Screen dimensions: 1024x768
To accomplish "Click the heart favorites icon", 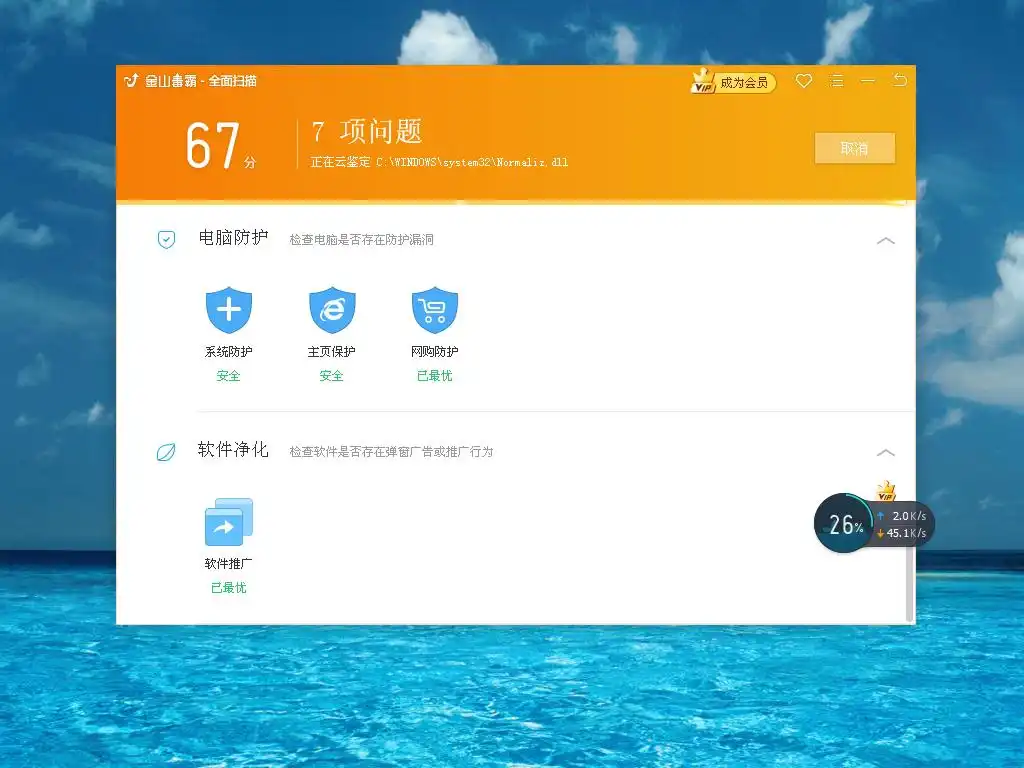I will click(x=803, y=81).
